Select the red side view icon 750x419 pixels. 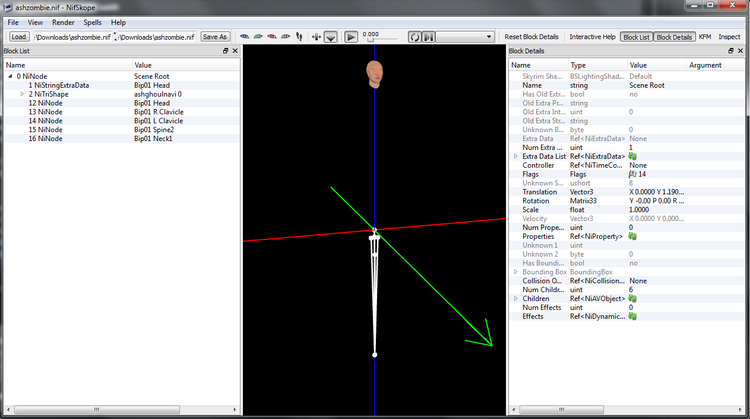[x=272, y=36]
